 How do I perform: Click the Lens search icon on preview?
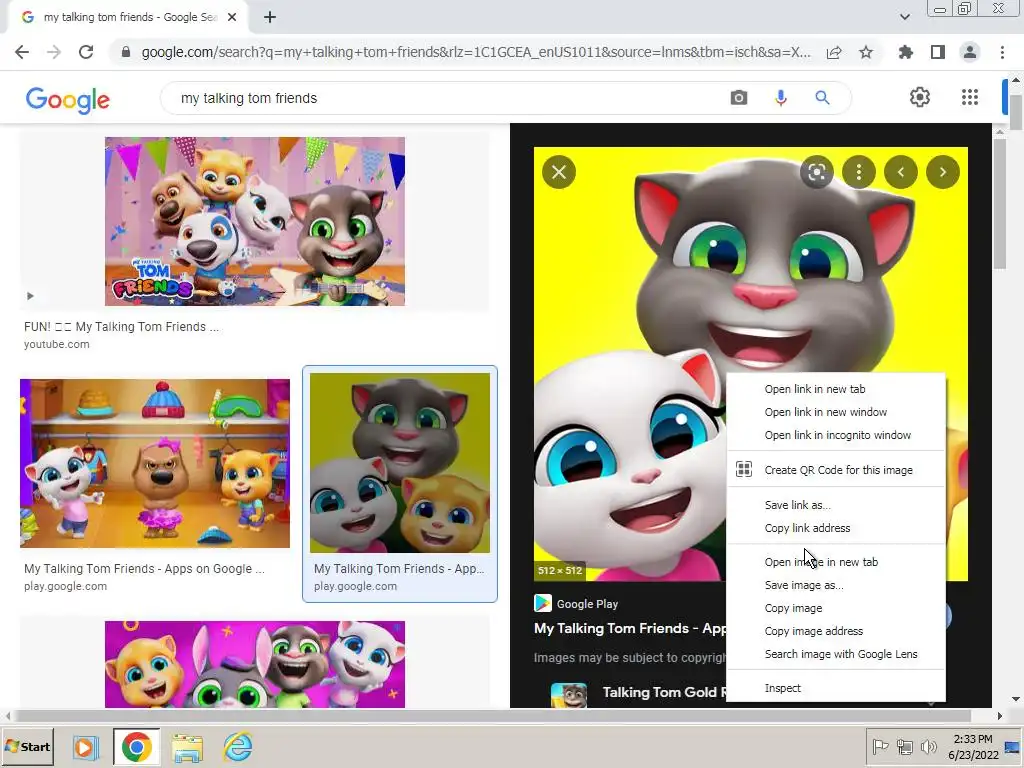[817, 172]
